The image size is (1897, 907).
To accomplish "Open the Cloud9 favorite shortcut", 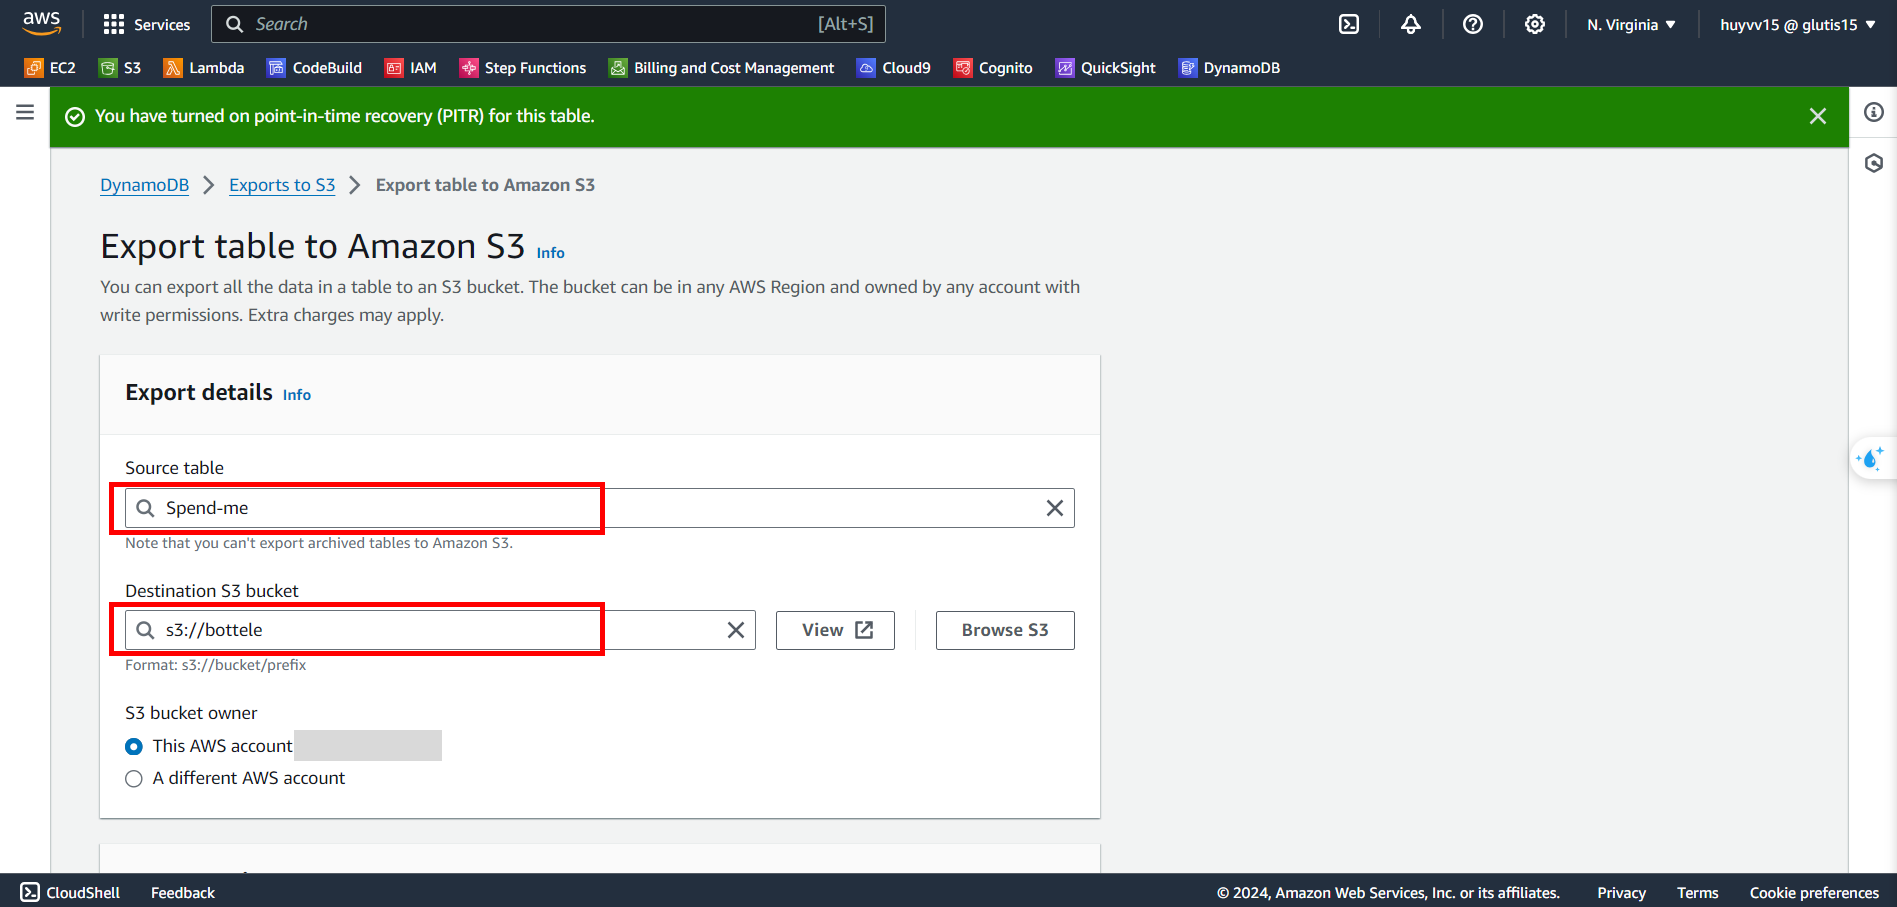I will click(x=894, y=68).
